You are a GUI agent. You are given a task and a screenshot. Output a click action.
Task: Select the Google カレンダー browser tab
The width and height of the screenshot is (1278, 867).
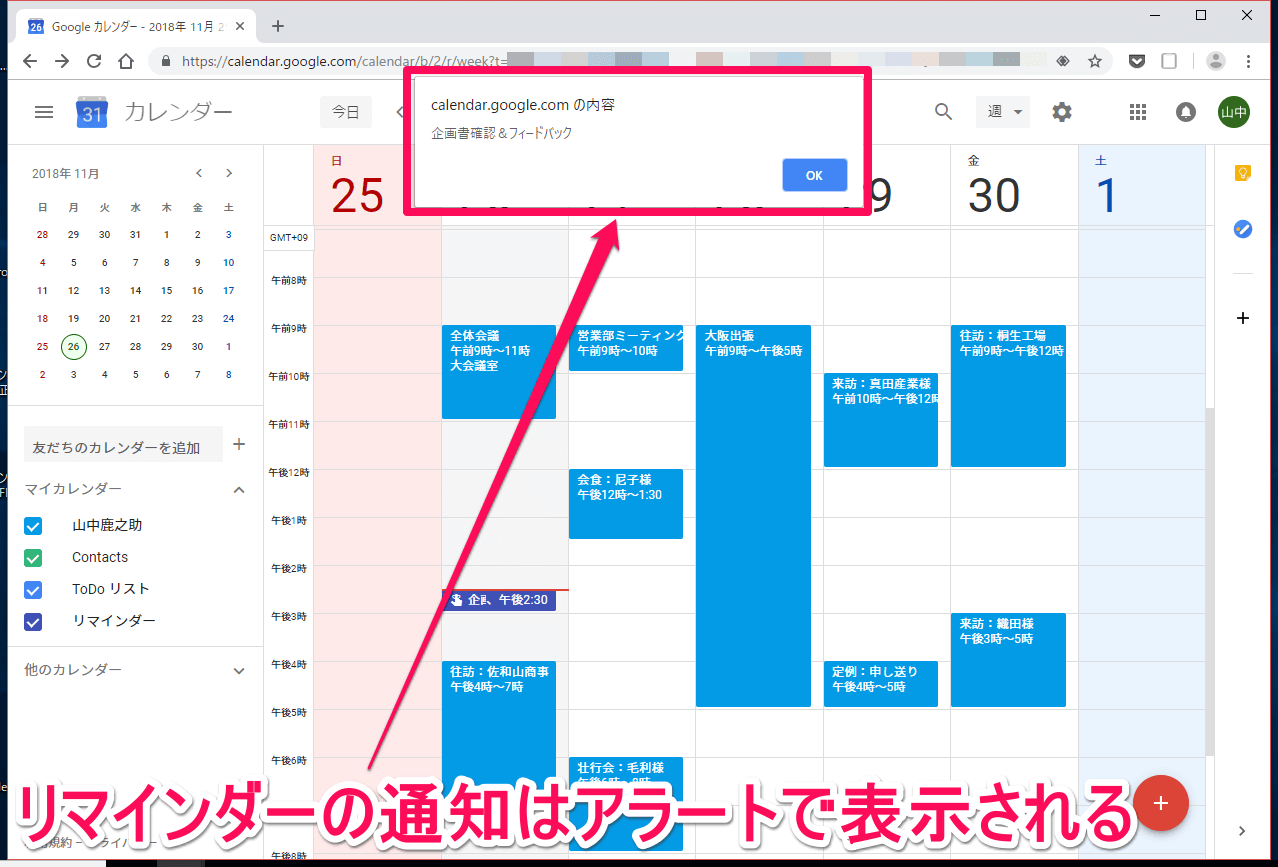coord(137,26)
